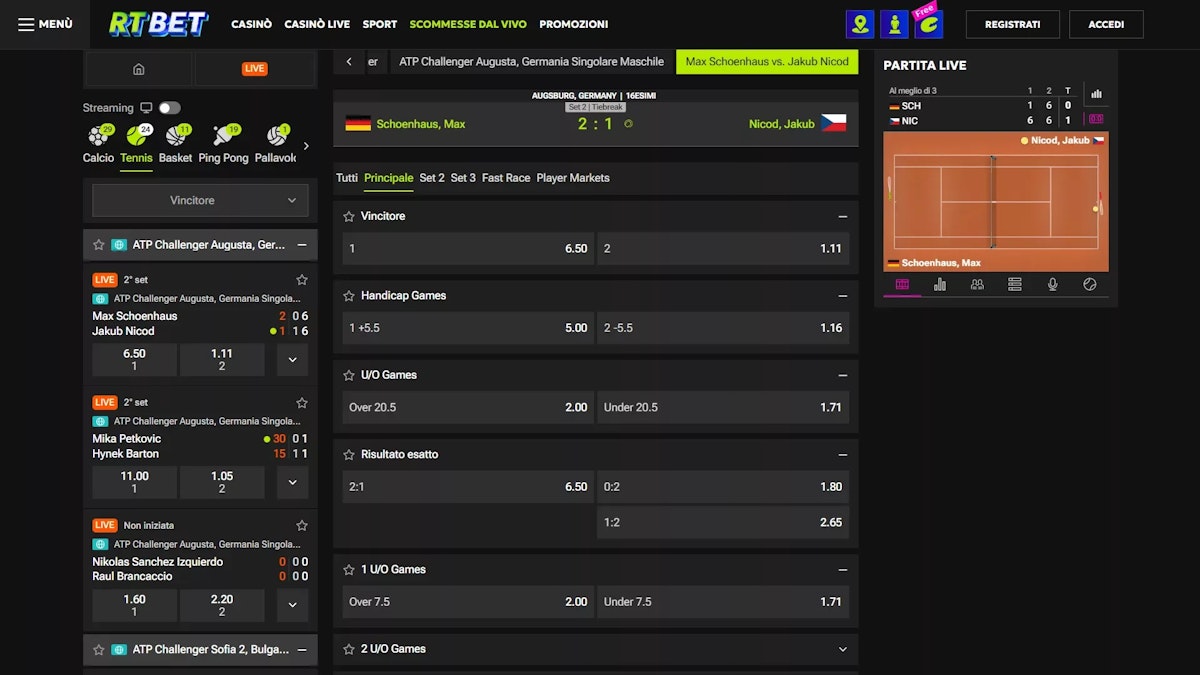1200x675 pixels.
Task: Bet on Vincitore 1 at 6.50 in main panel
Action: coord(468,249)
